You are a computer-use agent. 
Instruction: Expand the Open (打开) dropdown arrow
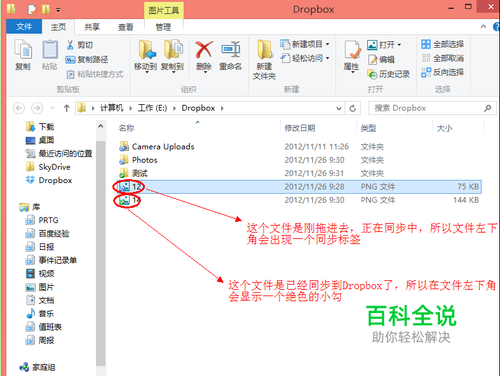tap(399, 45)
